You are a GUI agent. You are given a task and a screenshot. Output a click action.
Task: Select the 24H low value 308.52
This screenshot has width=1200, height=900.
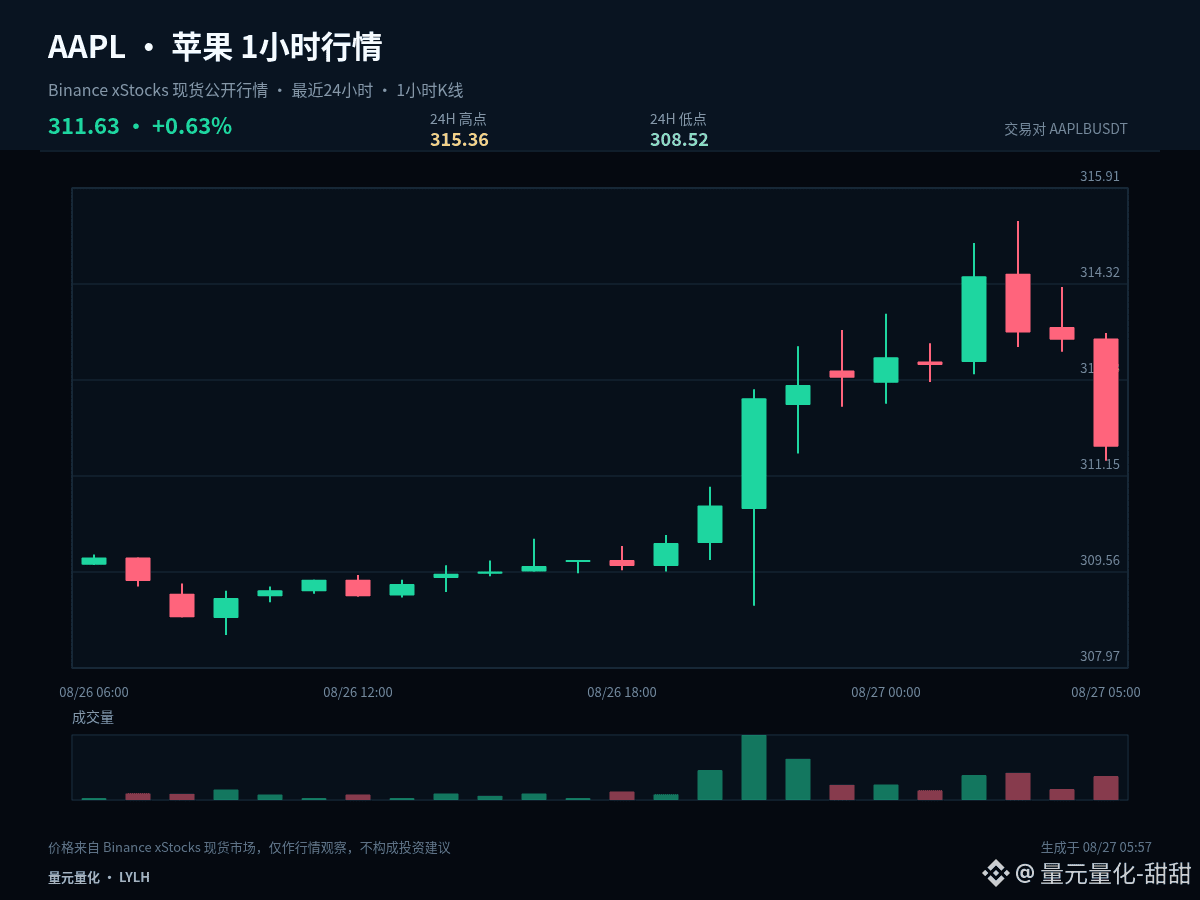[x=679, y=140]
